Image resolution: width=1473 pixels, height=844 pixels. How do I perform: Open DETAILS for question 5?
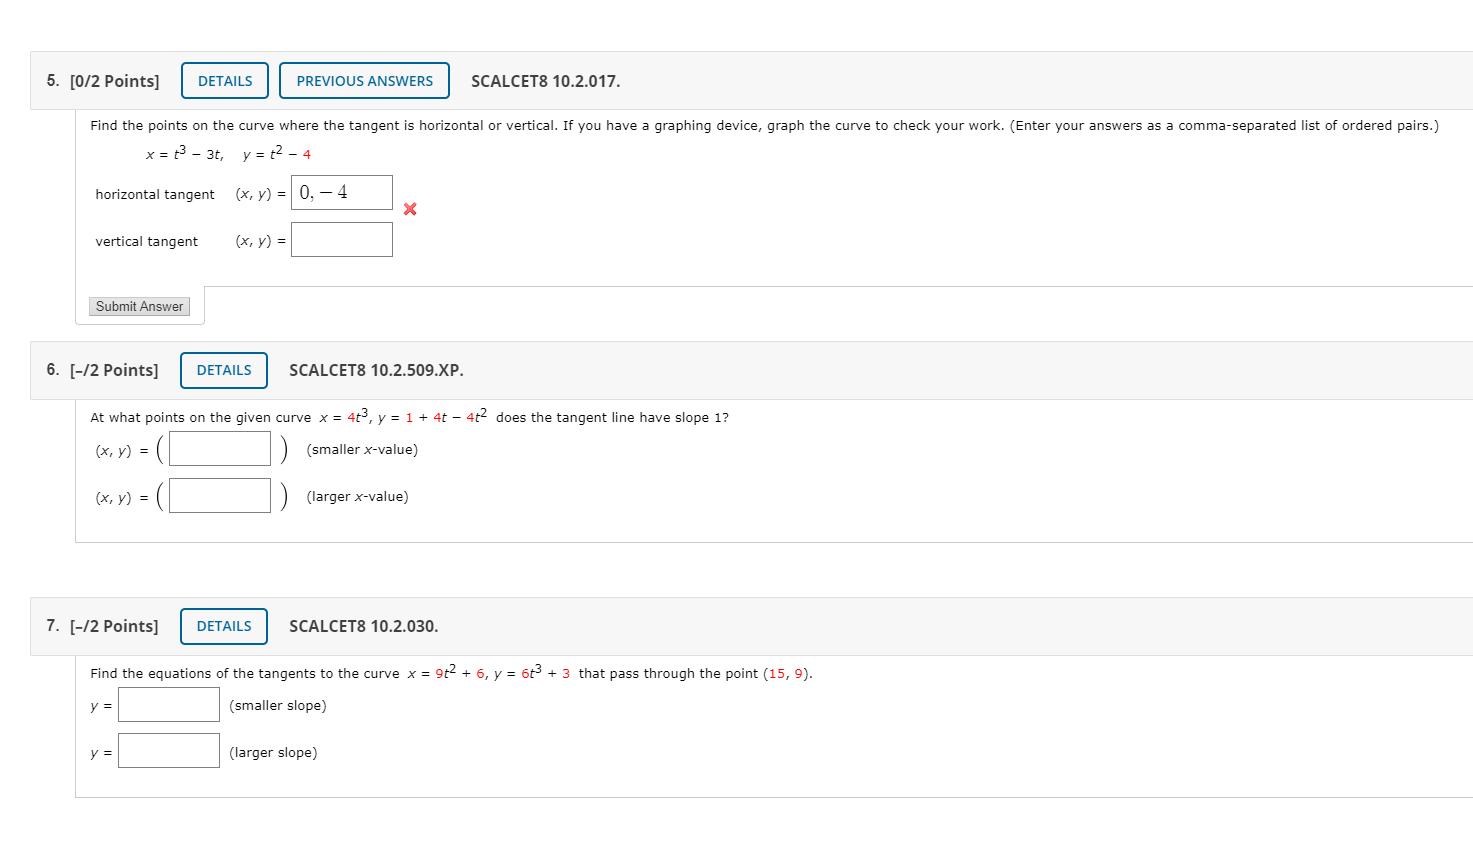tap(225, 81)
